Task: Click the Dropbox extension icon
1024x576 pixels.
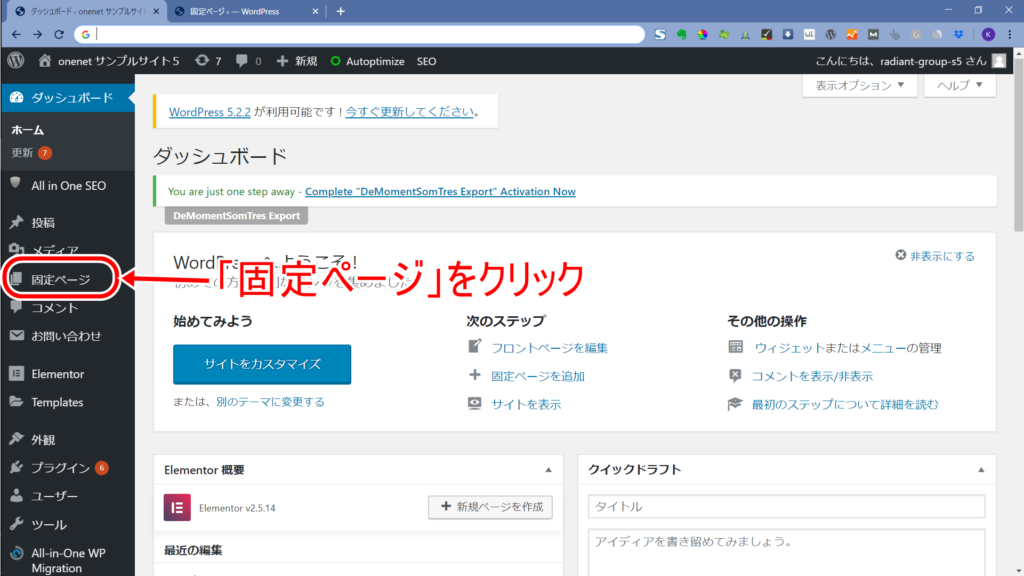Action: [x=959, y=34]
